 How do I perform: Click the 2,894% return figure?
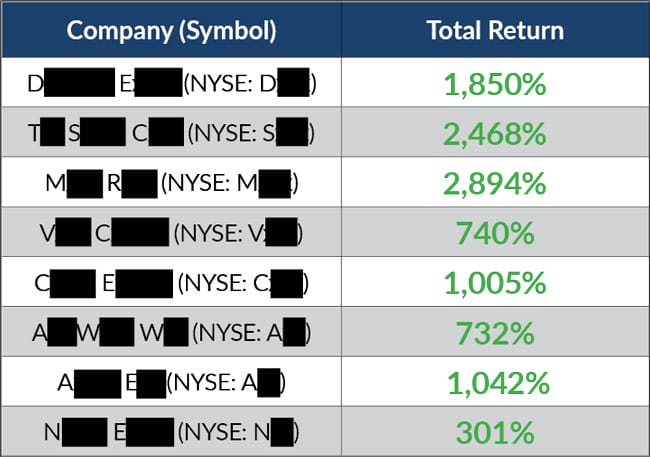click(494, 183)
